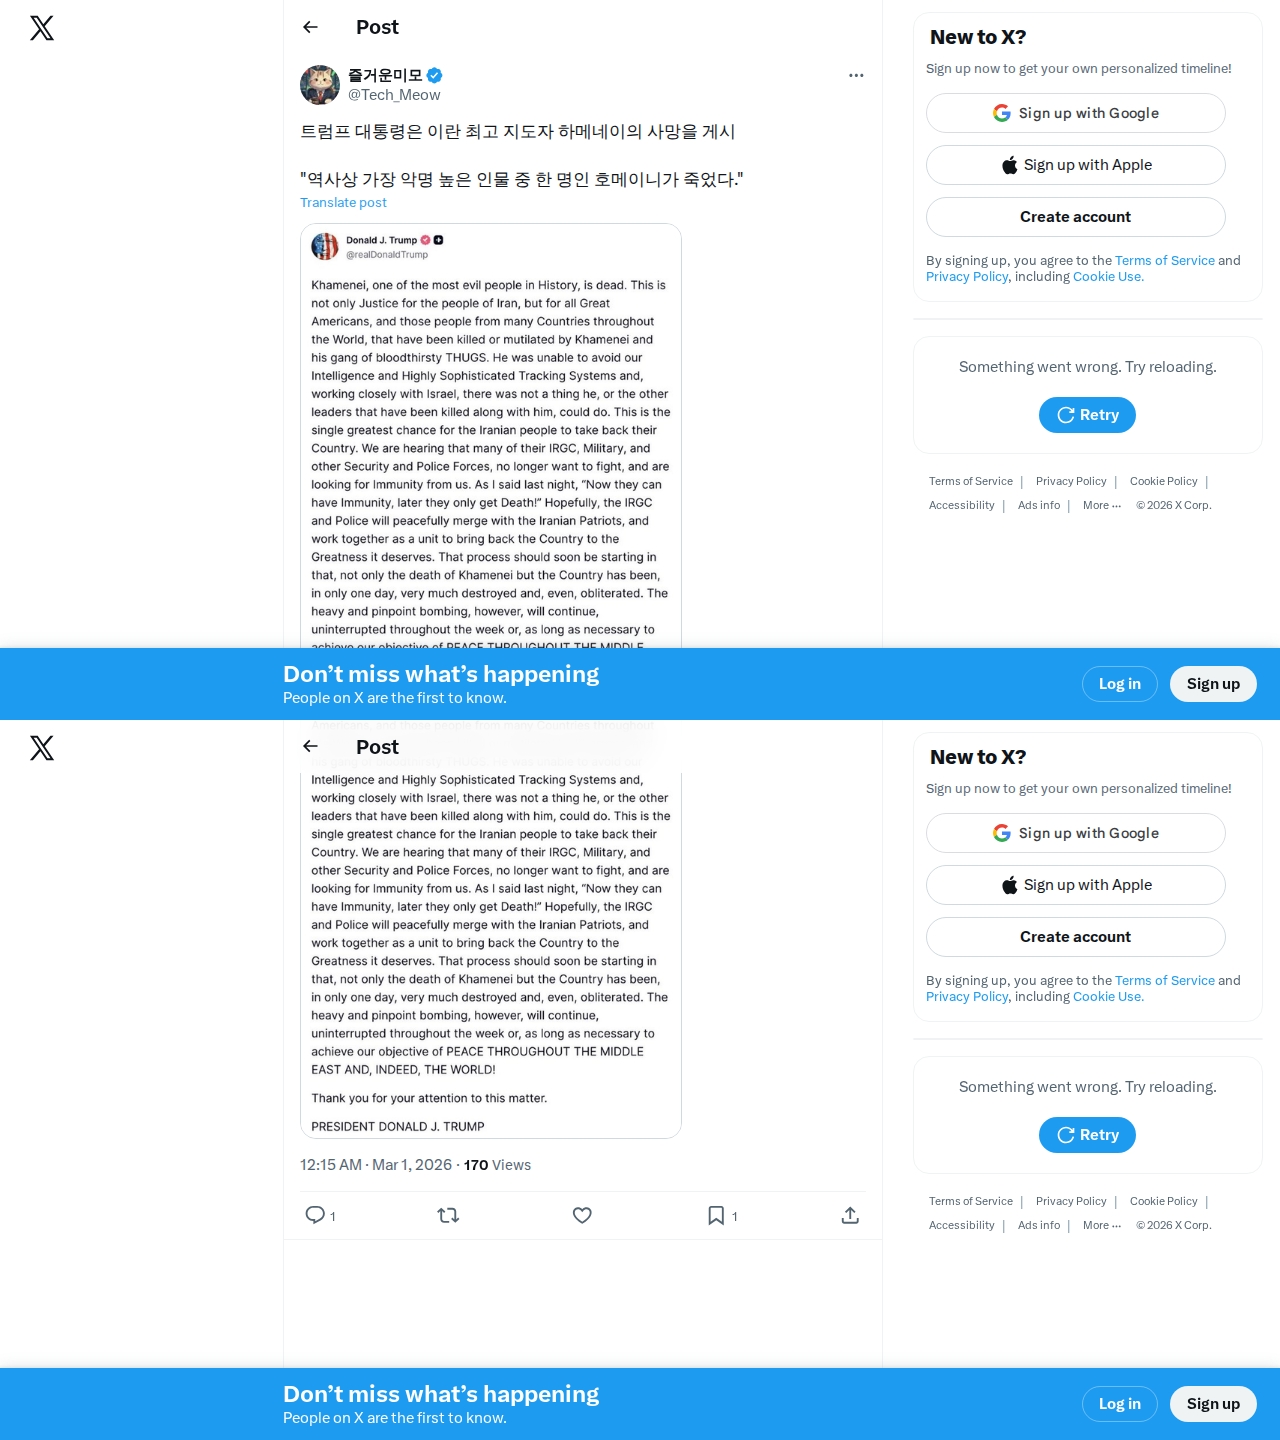Share the post via the upload arrow icon

[850, 1215]
